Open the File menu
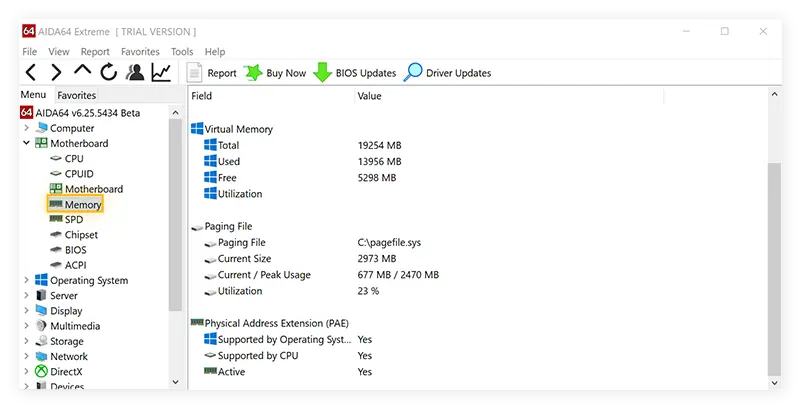The height and width of the screenshot is (409, 800). (x=30, y=52)
